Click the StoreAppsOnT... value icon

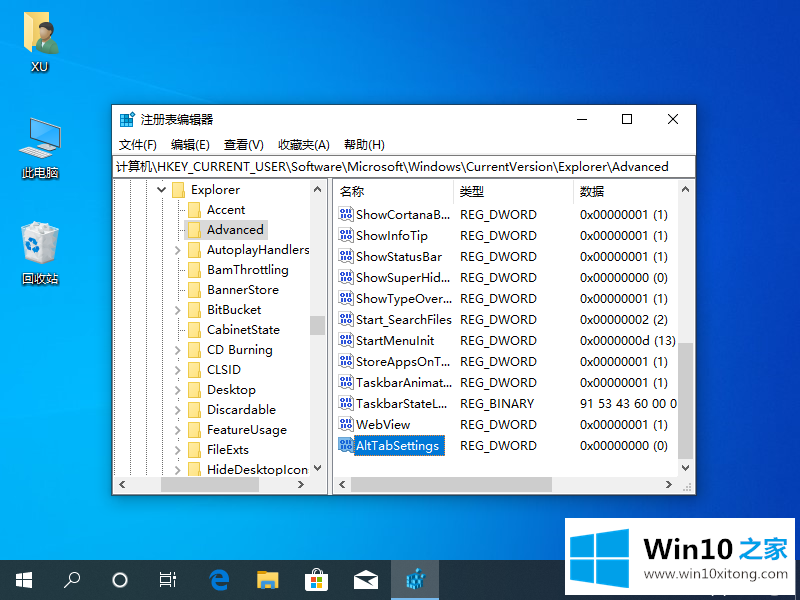click(x=345, y=361)
